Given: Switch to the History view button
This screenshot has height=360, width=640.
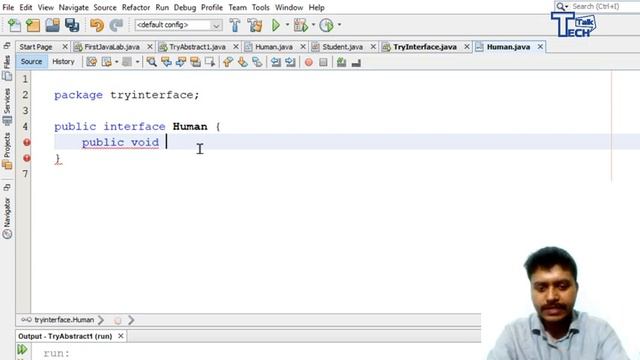Looking at the screenshot, I should [63, 62].
